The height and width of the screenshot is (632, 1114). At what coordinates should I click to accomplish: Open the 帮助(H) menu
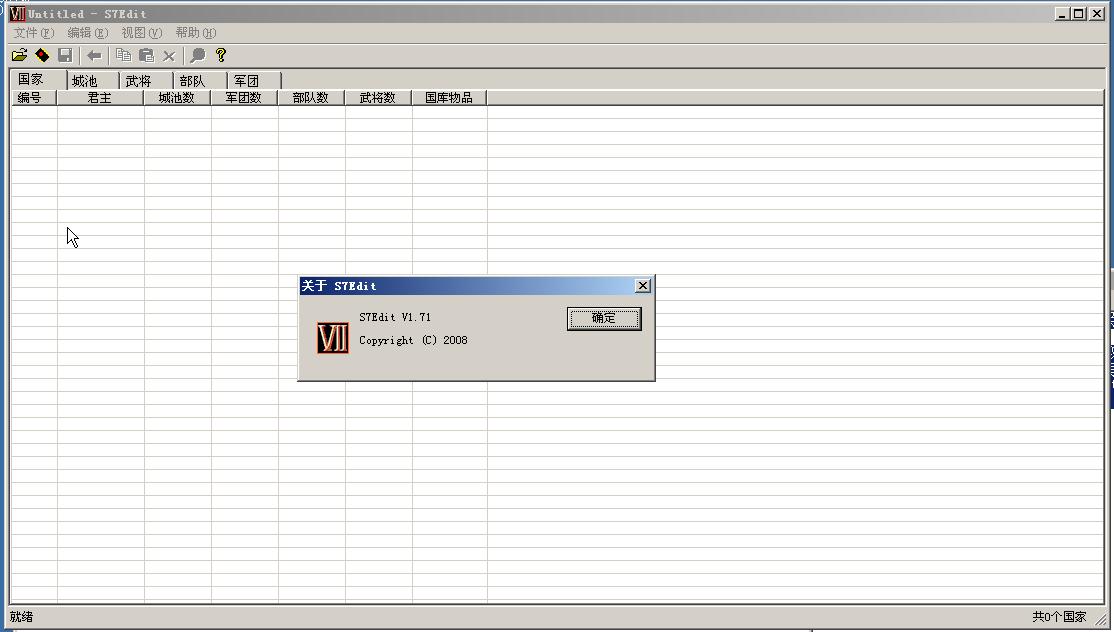pyautogui.click(x=195, y=33)
